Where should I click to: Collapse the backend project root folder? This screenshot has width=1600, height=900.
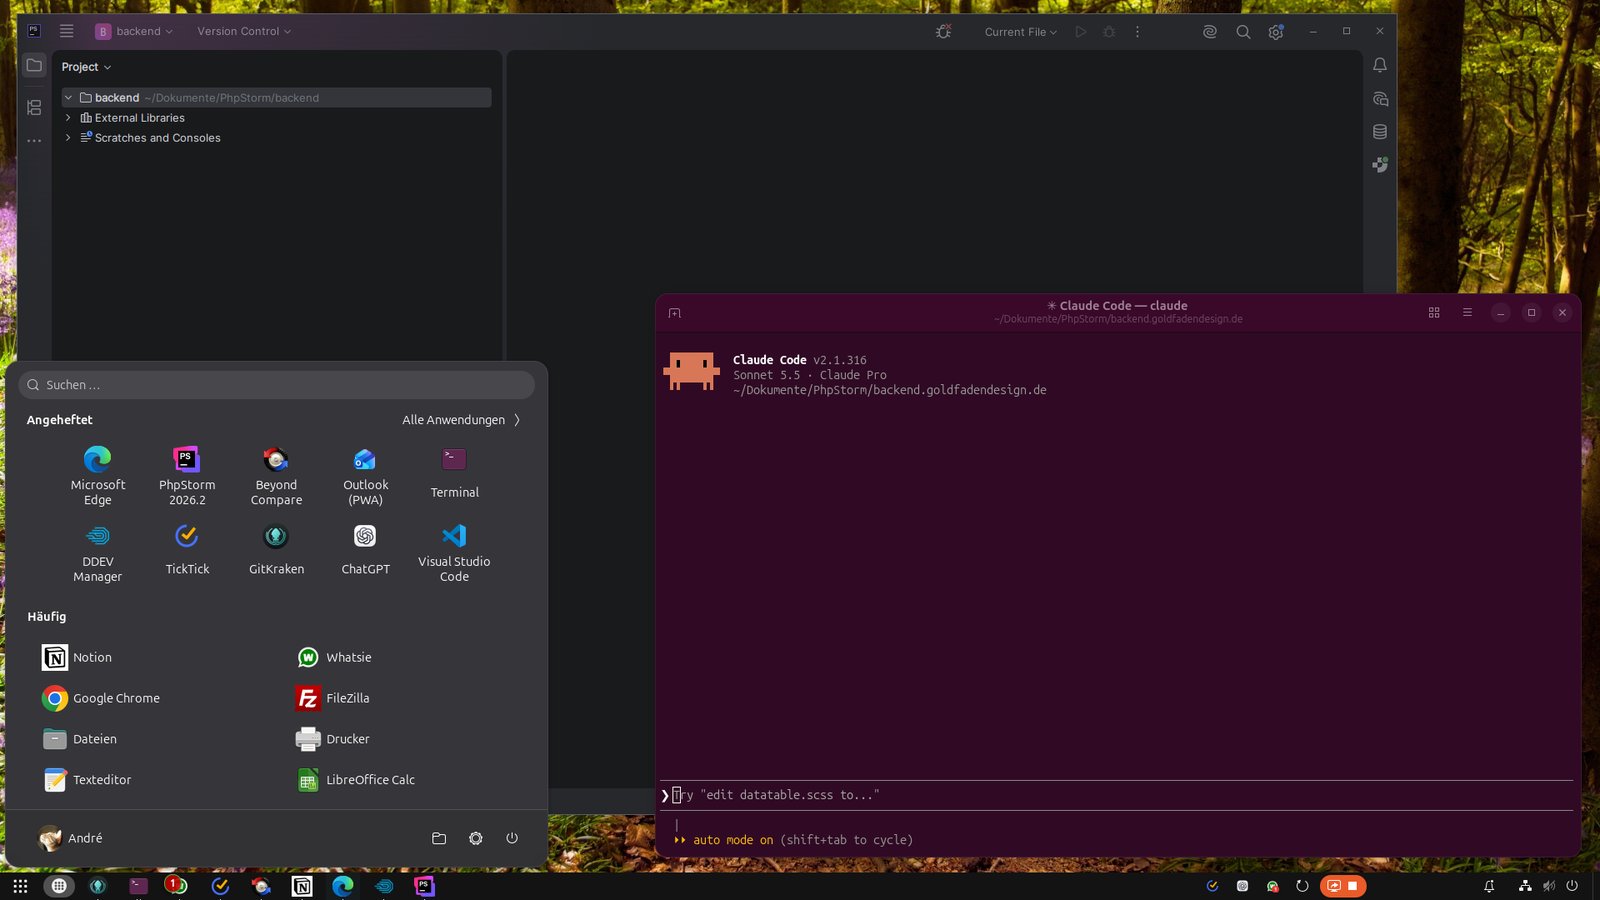click(x=68, y=98)
